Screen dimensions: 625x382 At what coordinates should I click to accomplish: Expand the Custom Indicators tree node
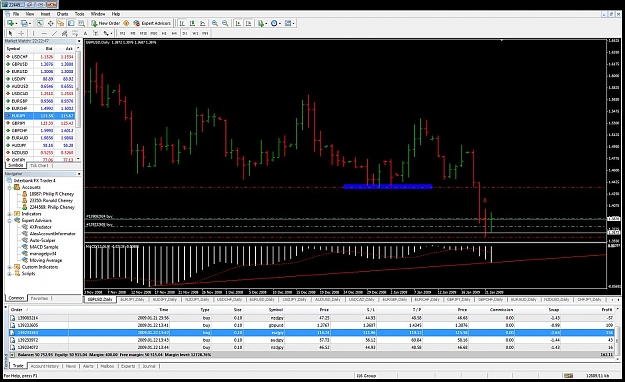(10, 267)
